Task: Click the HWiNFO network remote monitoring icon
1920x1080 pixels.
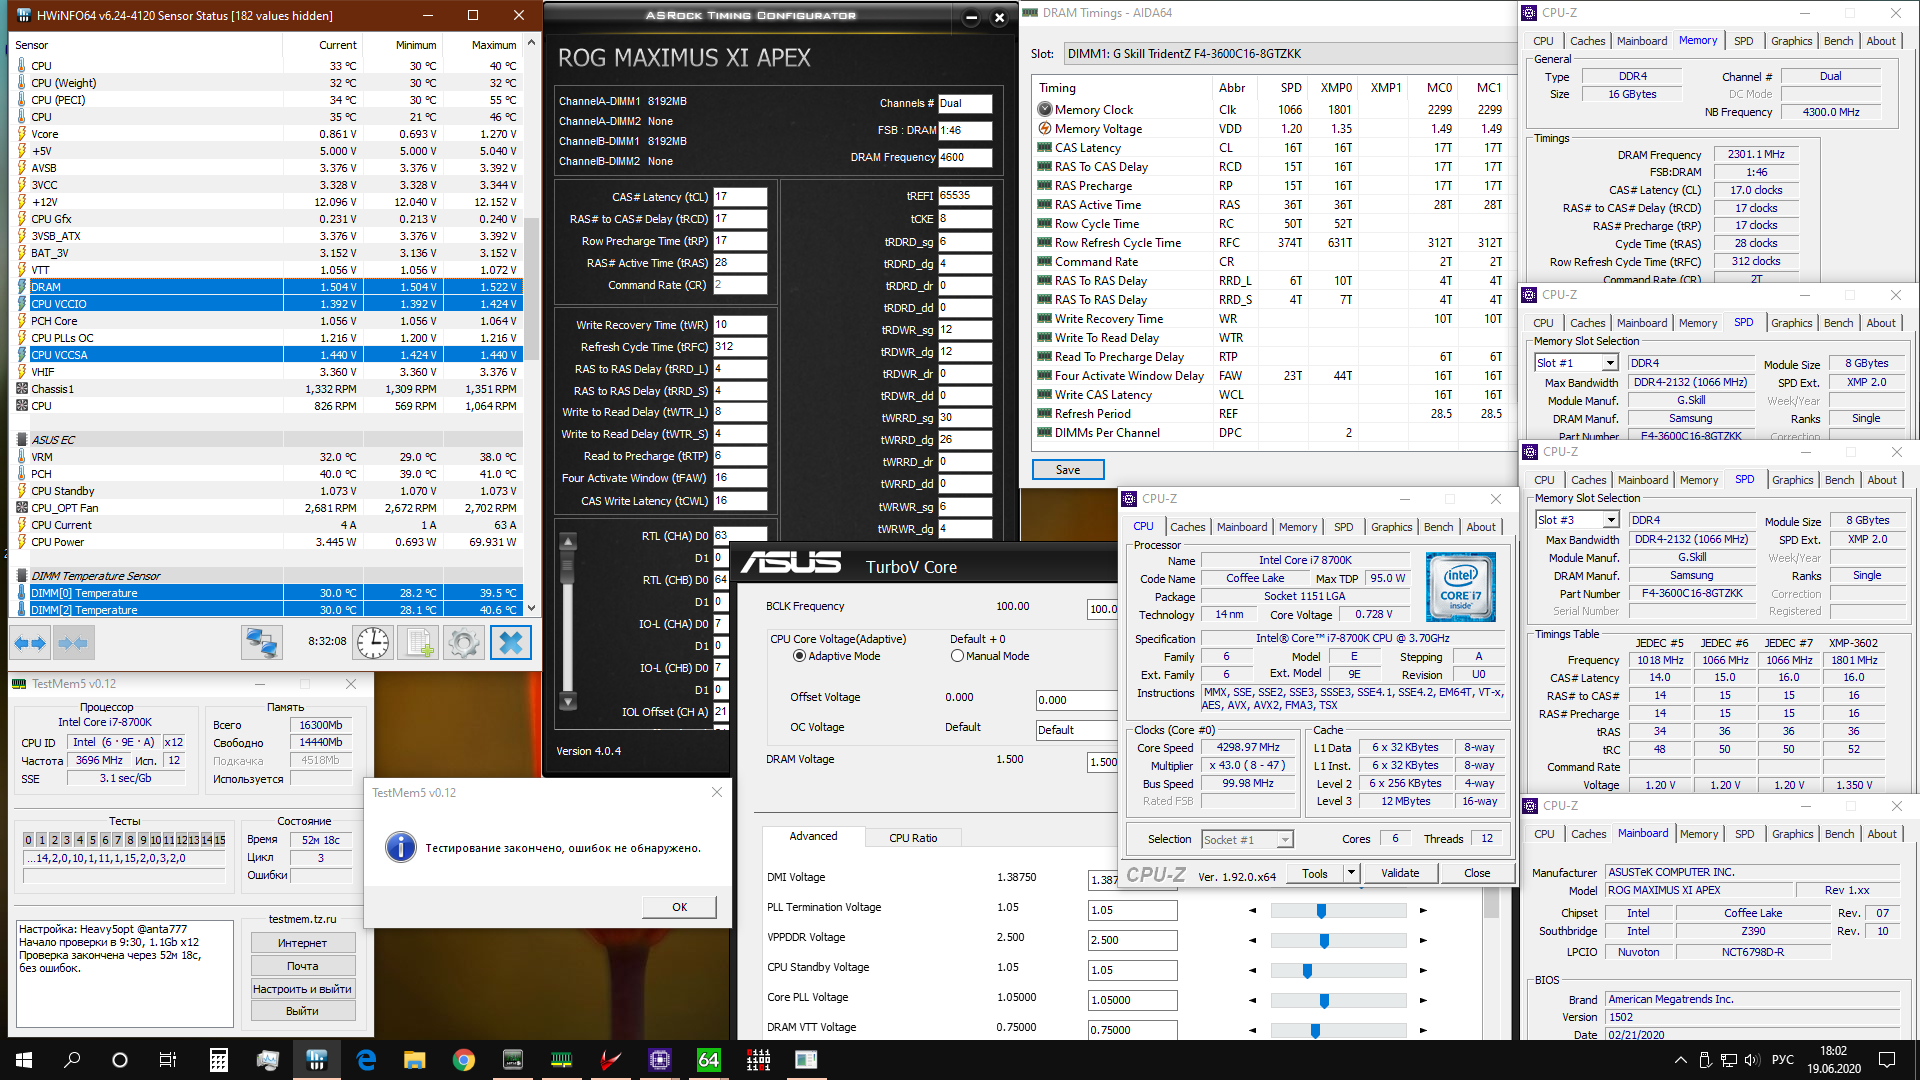Action: pyautogui.click(x=262, y=643)
